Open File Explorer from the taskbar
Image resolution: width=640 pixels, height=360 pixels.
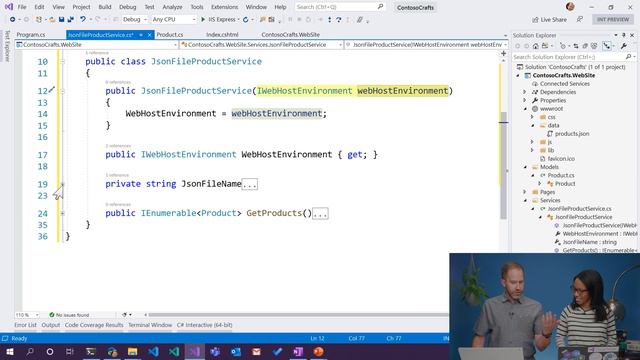[x=132, y=351]
